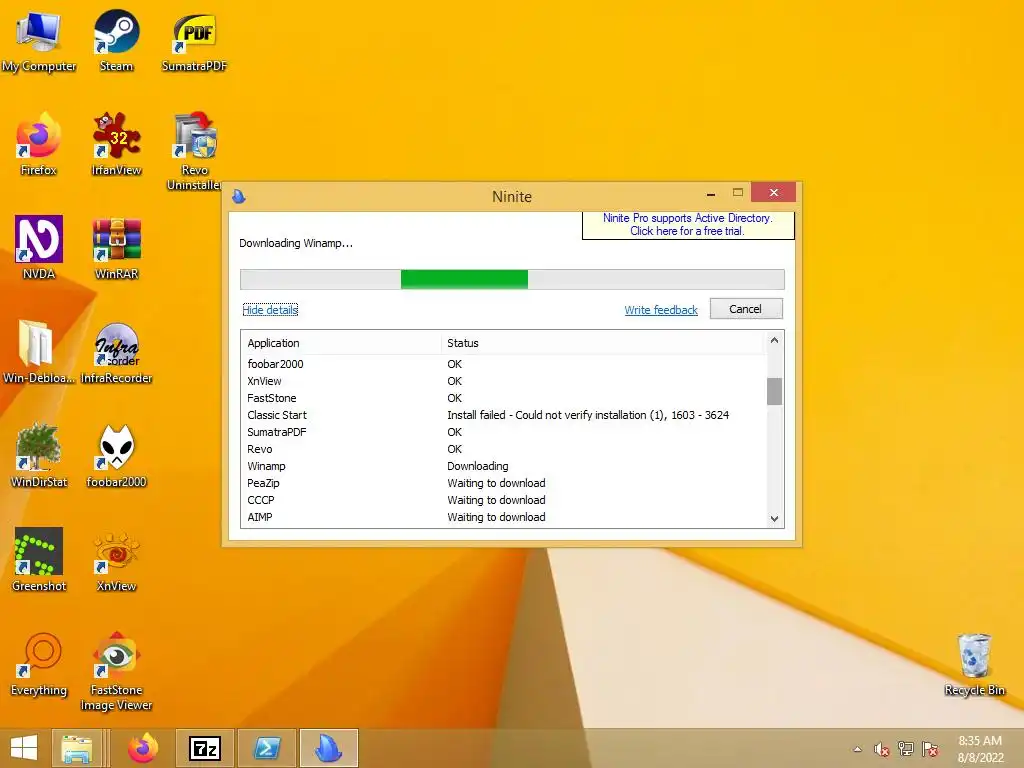The image size is (1024, 768).
Task: Click the Ninite taskbar button
Action: click(x=328, y=748)
